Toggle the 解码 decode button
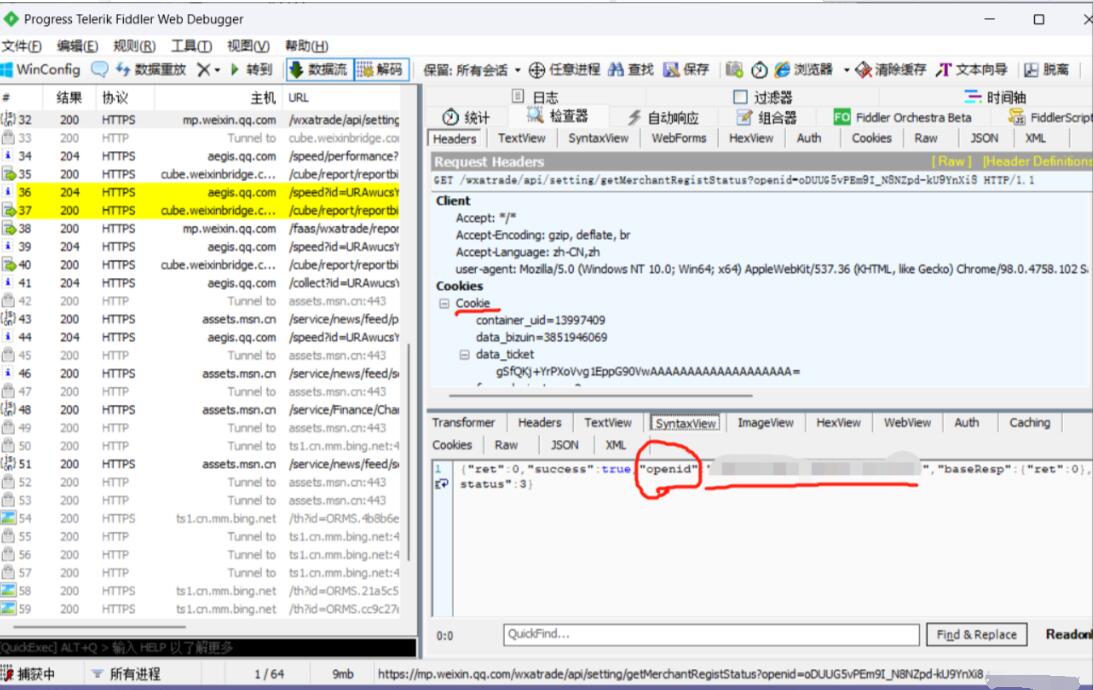Viewport: 1093px width, 690px height. [380, 70]
